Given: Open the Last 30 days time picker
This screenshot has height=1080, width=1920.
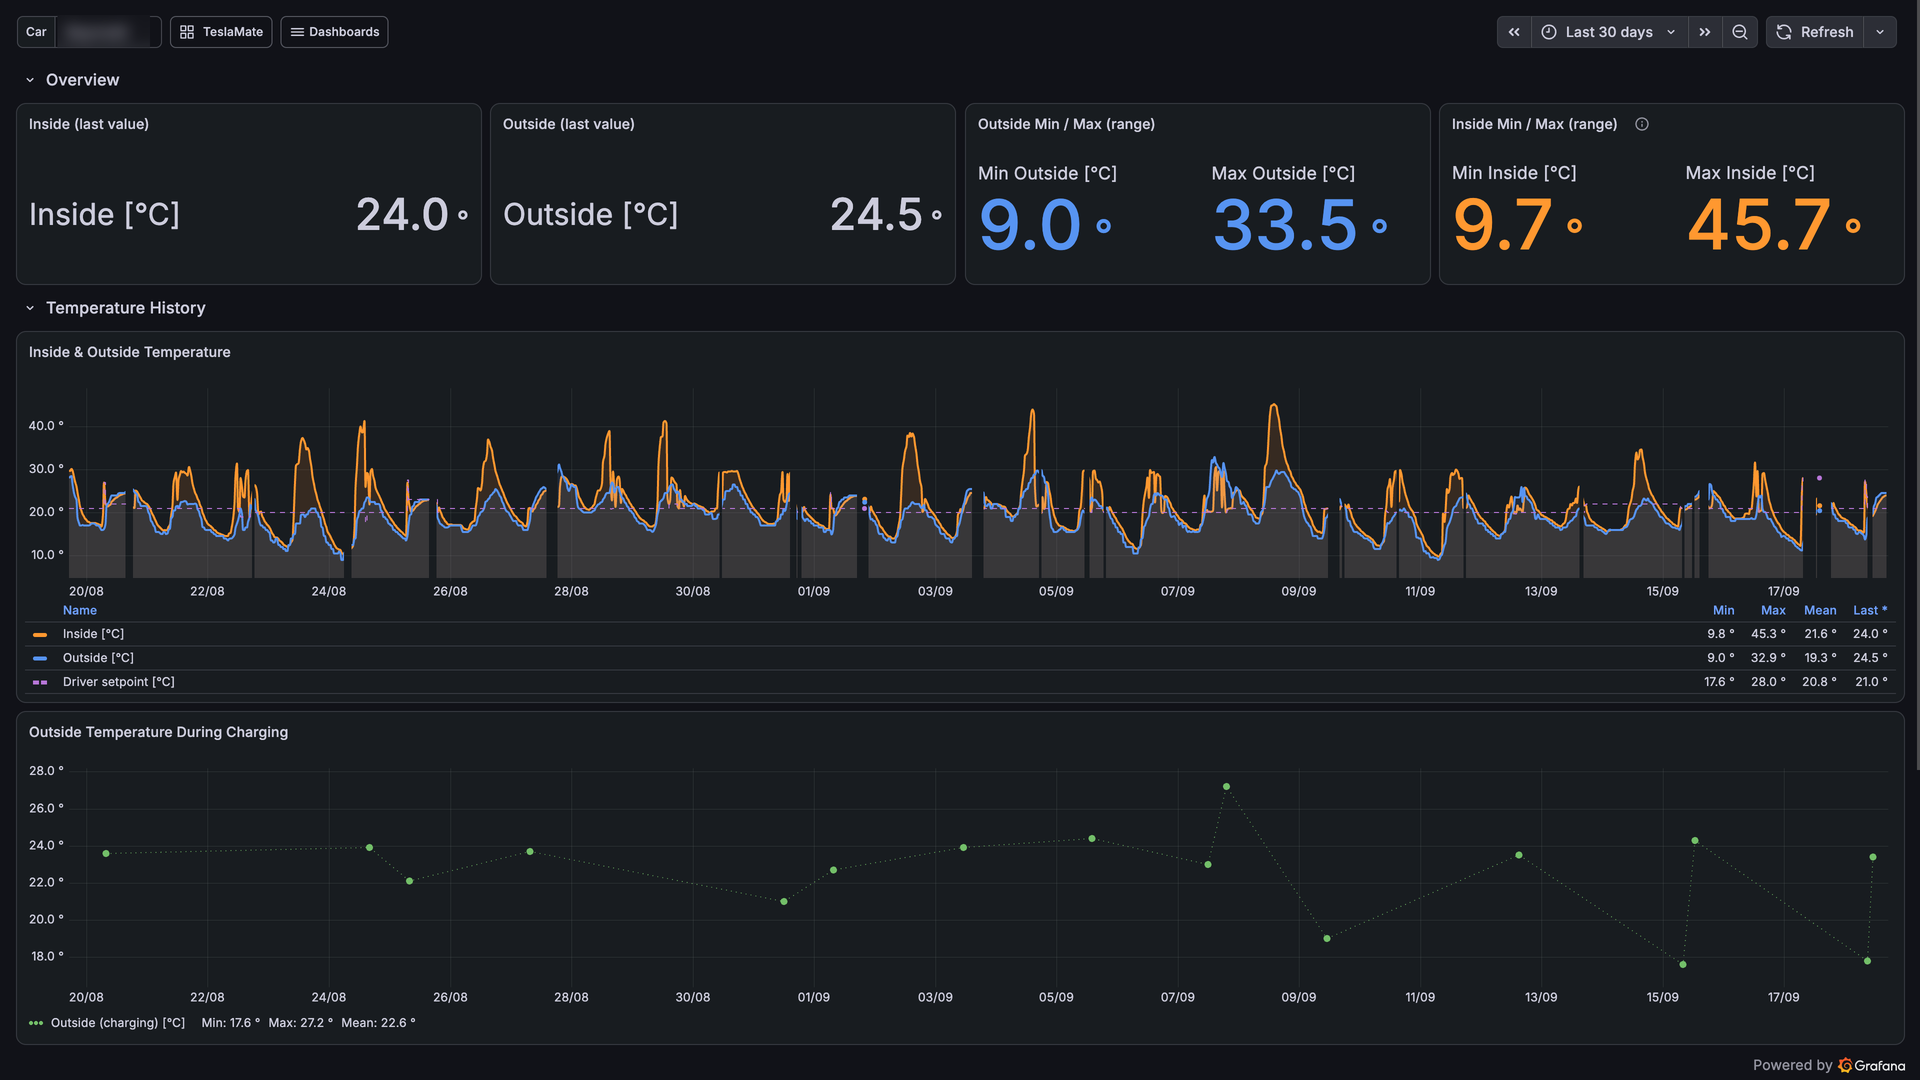Looking at the screenshot, I should click(1609, 32).
